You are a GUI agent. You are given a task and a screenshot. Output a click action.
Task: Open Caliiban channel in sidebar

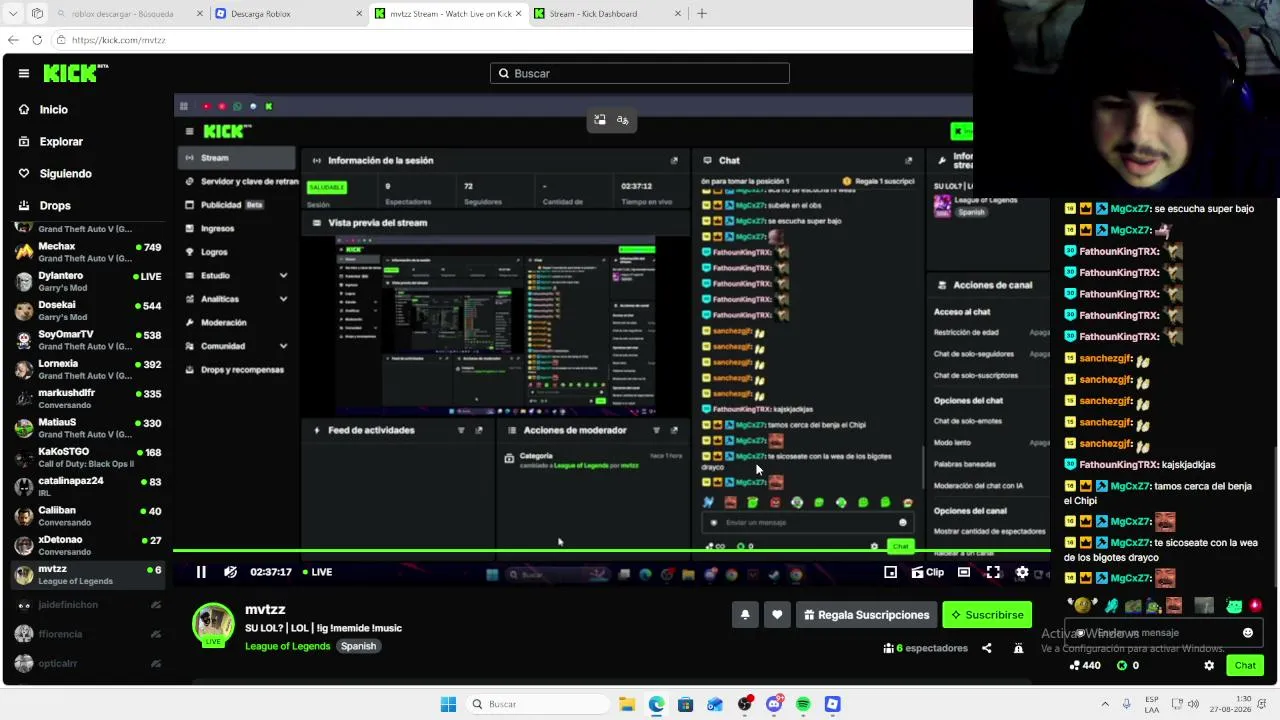tap(88, 516)
